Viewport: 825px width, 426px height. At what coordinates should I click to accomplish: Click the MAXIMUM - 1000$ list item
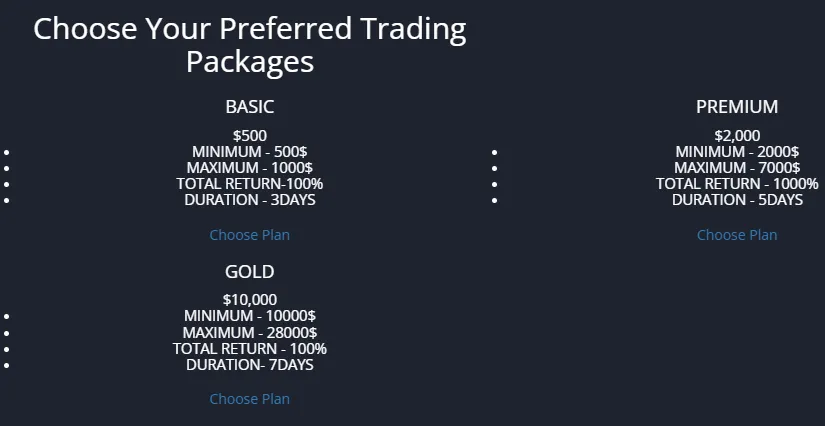click(249, 168)
